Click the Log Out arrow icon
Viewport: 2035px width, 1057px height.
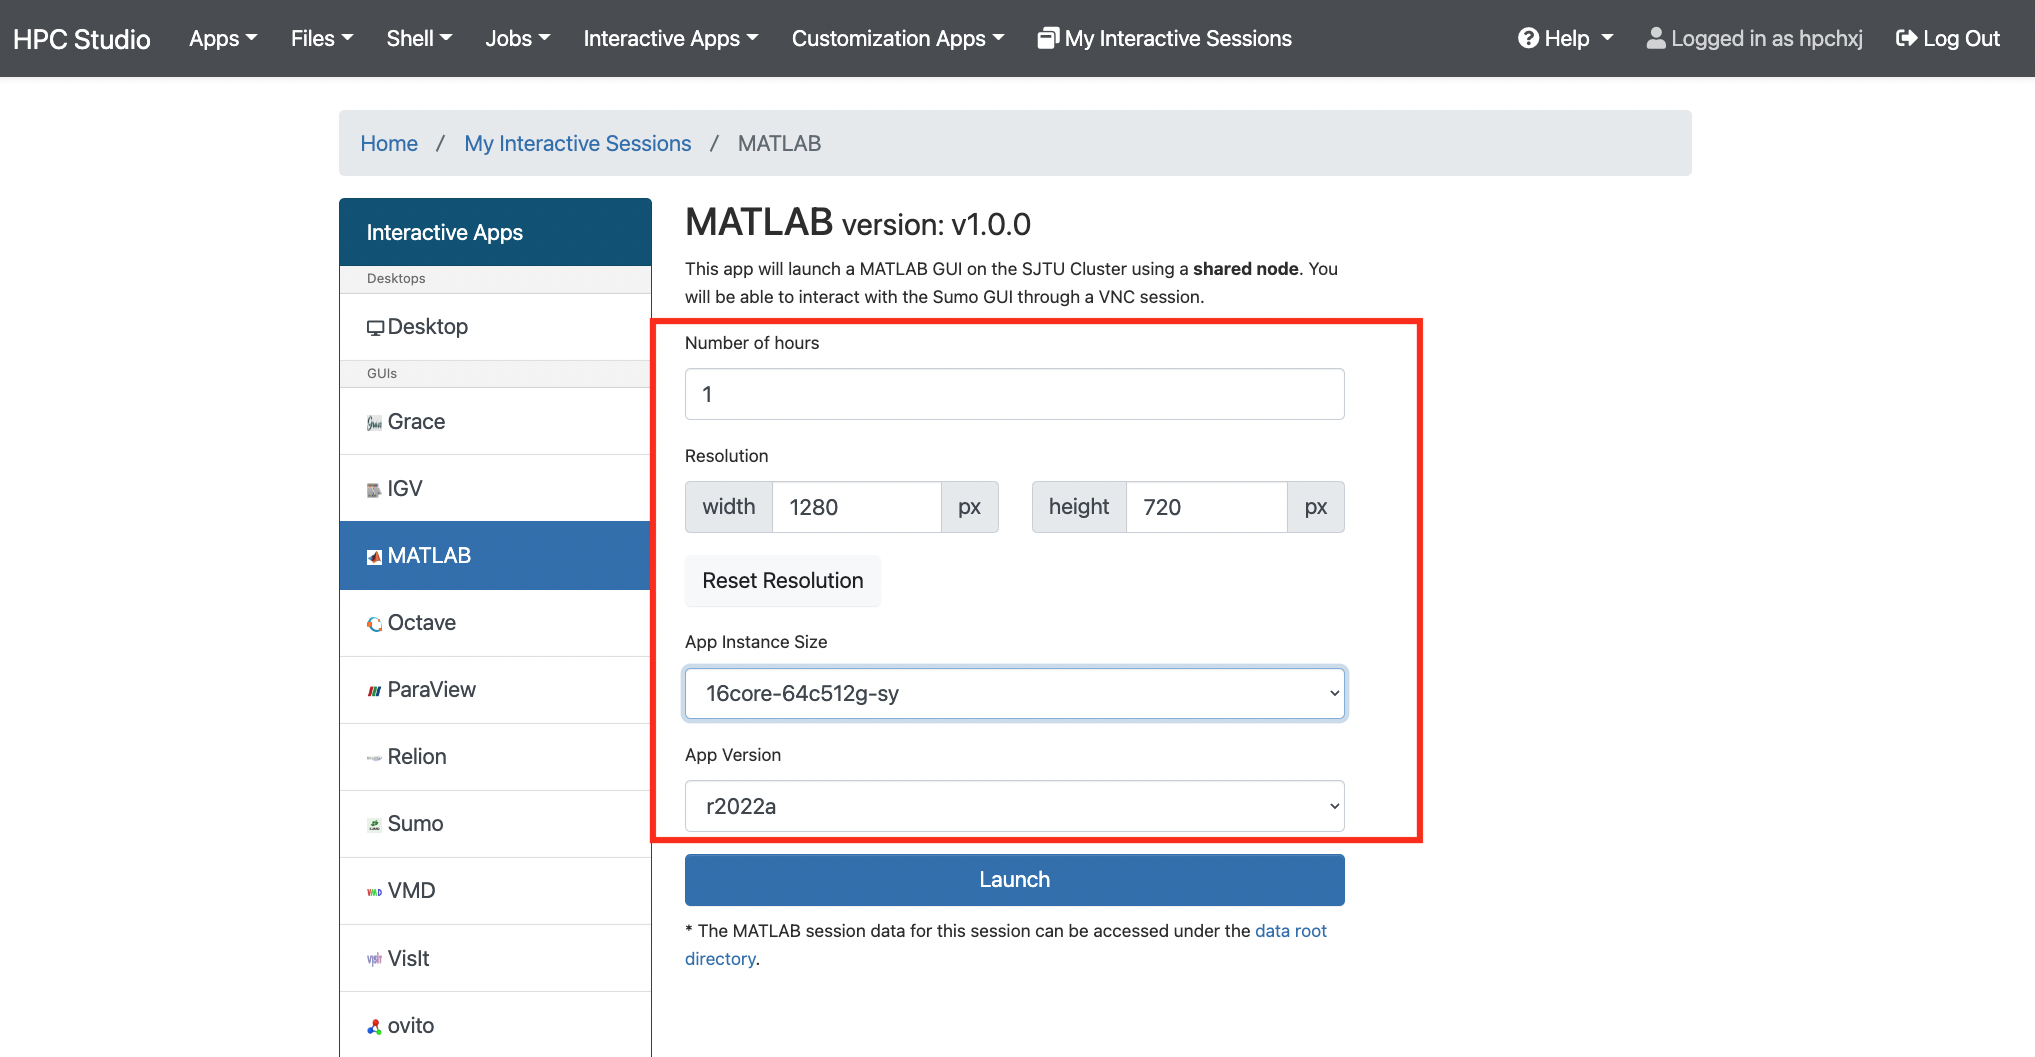click(x=1906, y=38)
